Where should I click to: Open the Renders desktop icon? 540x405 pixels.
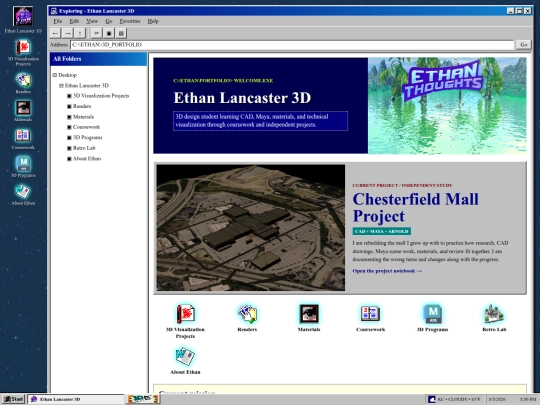(x=23, y=83)
